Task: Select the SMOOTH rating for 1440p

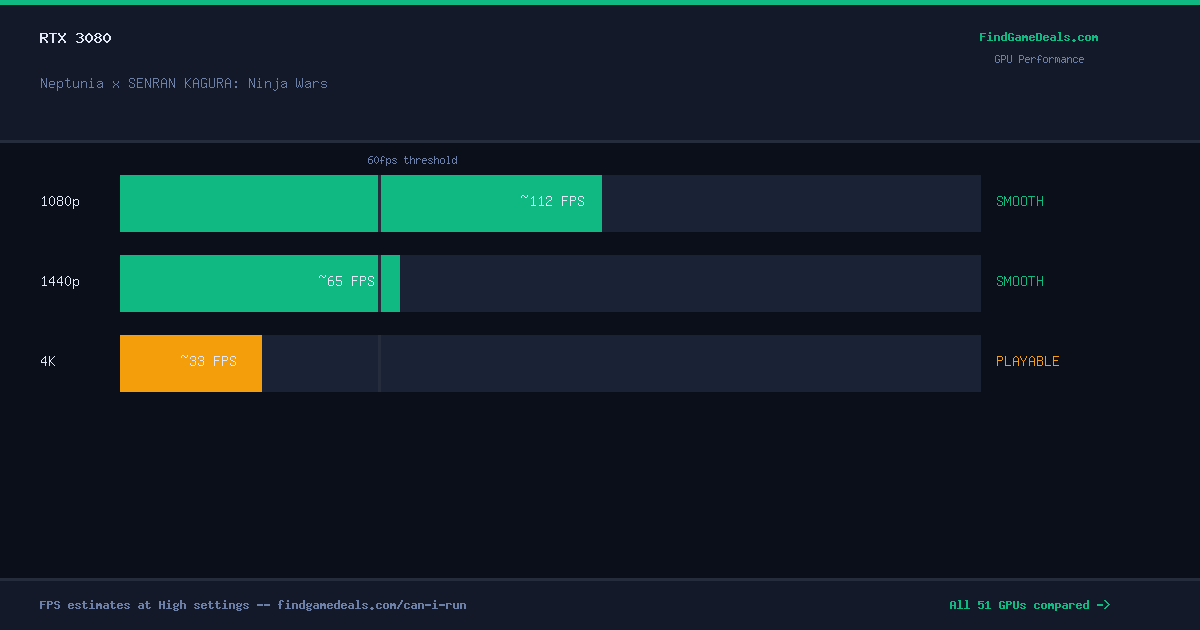Action: click(1020, 282)
